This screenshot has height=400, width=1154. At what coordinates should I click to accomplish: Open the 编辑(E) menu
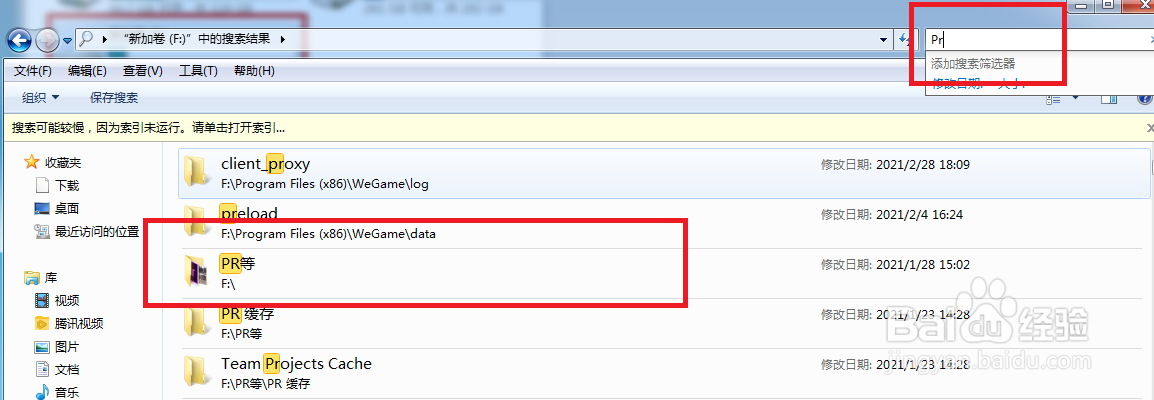tap(87, 71)
